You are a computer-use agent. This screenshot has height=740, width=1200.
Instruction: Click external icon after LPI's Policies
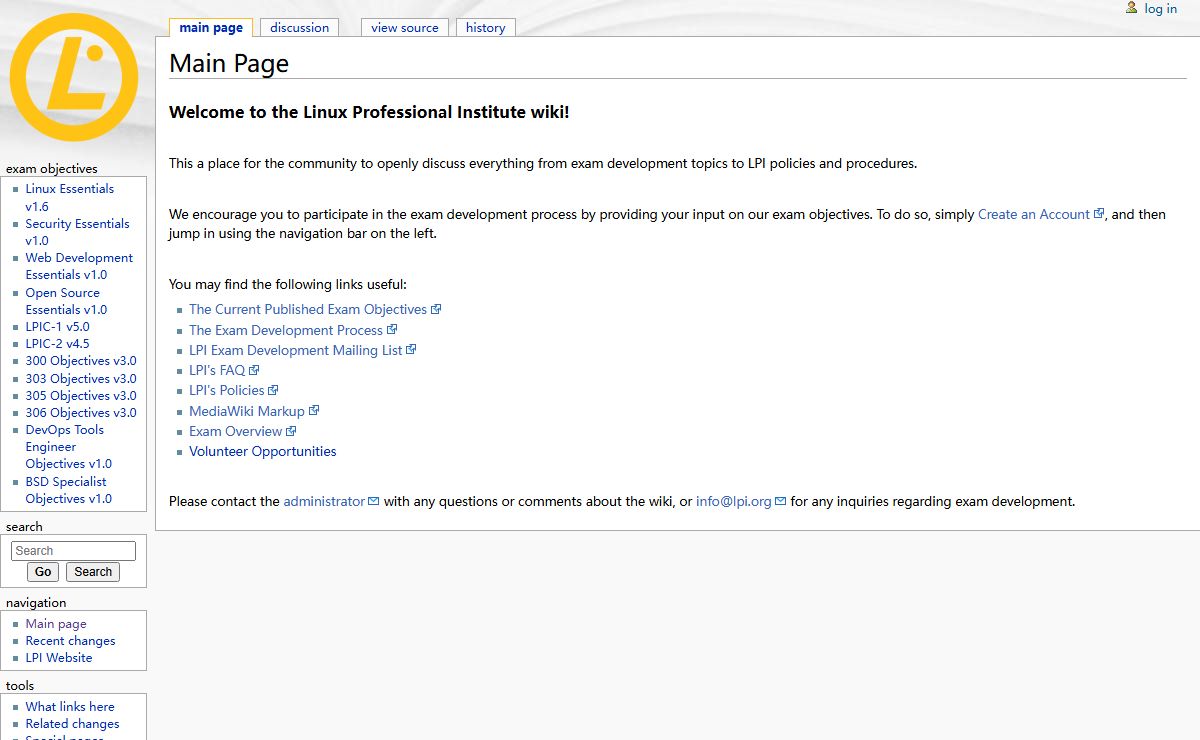273,390
